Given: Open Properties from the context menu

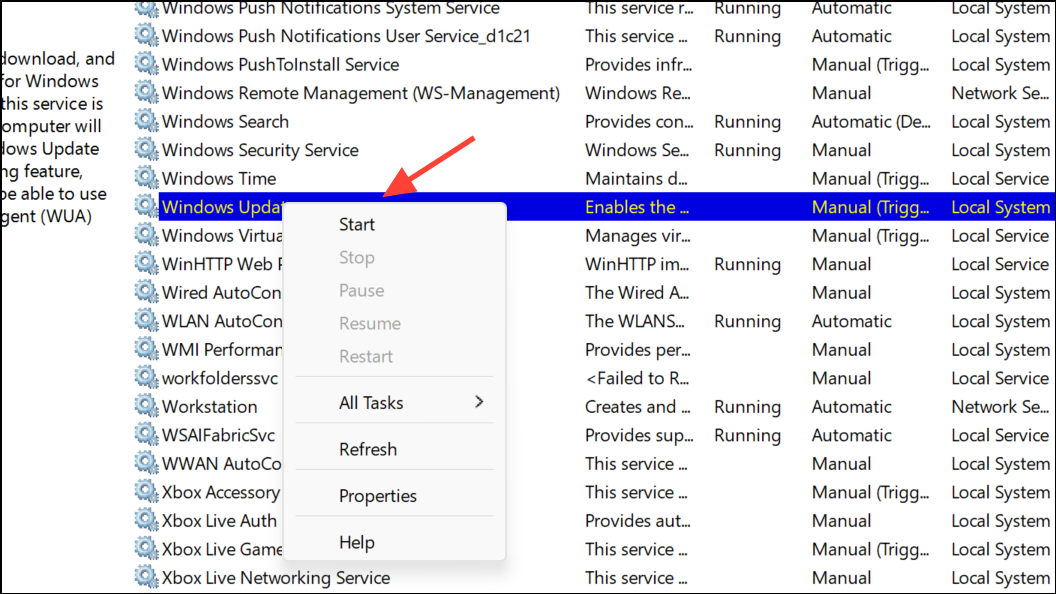Looking at the screenshot, I should tap(378, 496).
